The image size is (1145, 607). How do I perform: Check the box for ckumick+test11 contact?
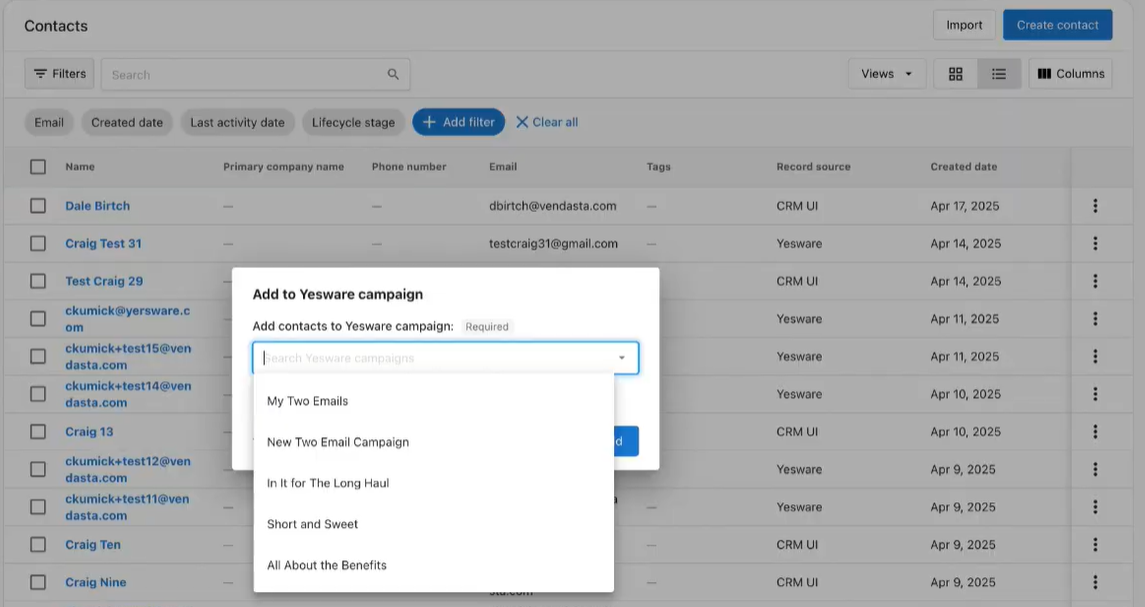[x=38, y=507]
